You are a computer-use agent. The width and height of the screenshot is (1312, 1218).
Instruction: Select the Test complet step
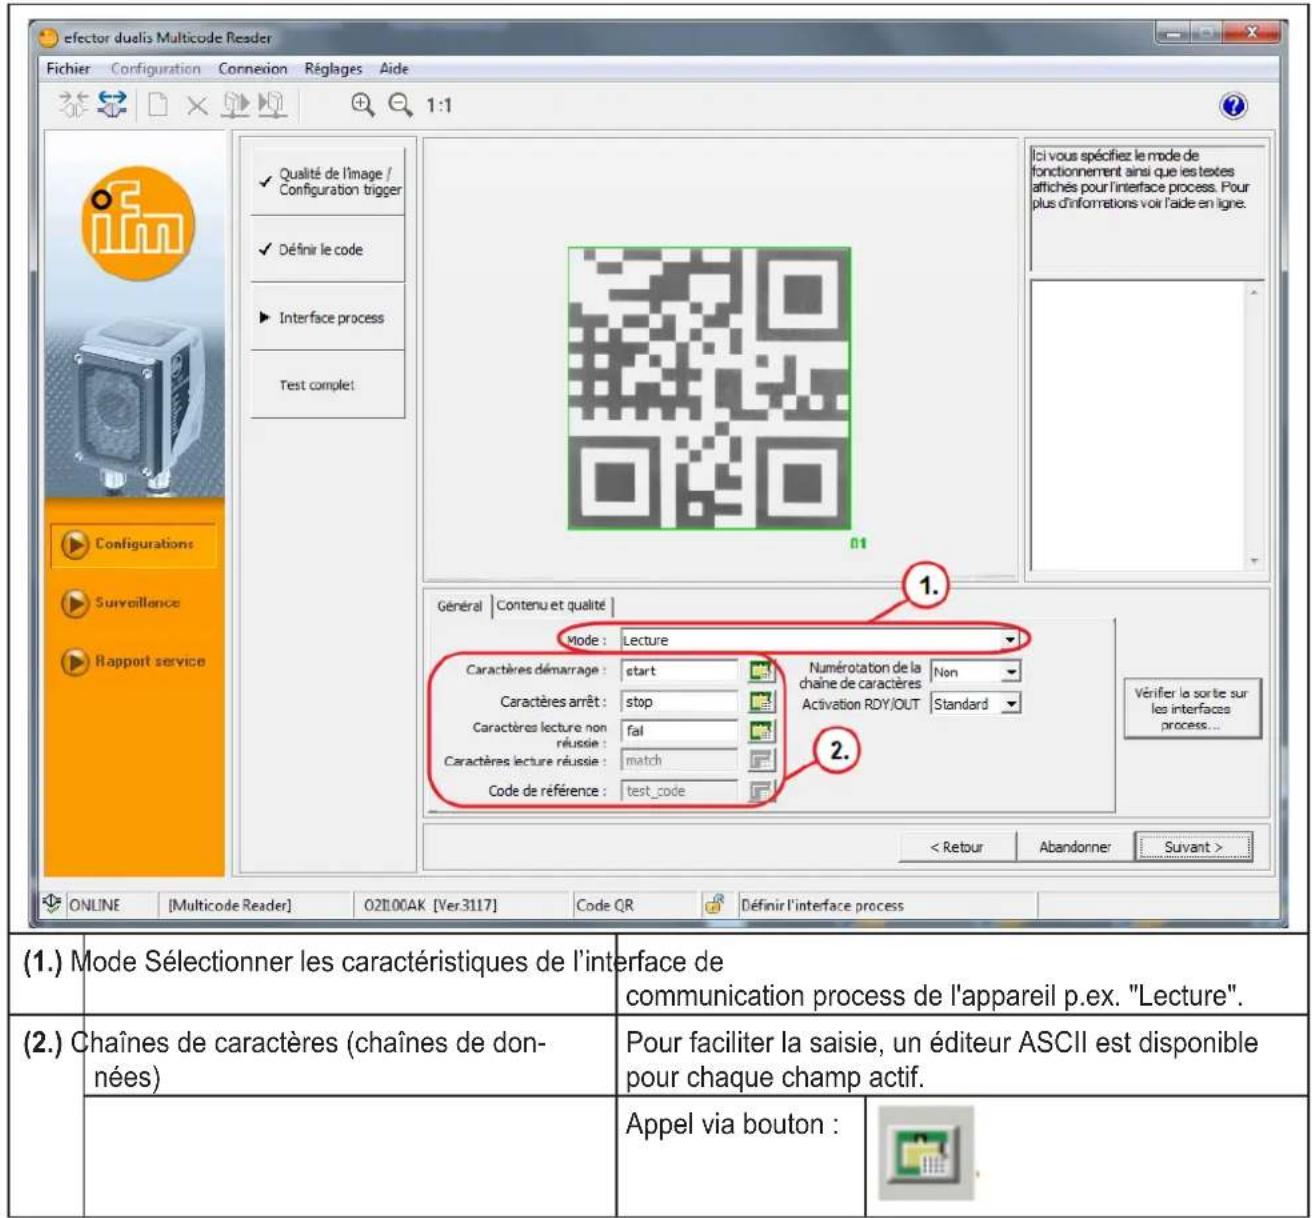[x=328, y=385]
